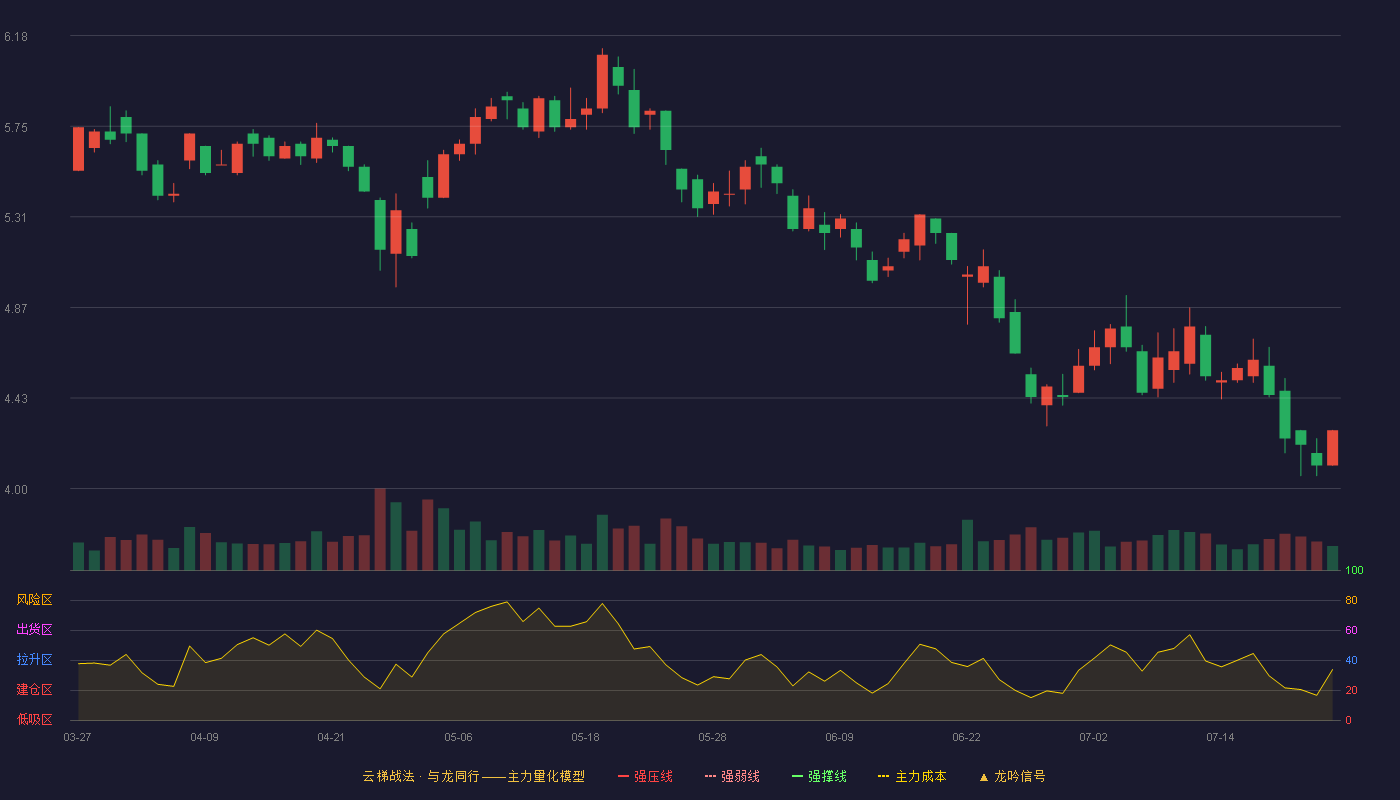The width and height of the screenshot is (1400, 800).
Task: Click the tallest red volume bar
Action: pyautogui.click(x=380, y=529)
